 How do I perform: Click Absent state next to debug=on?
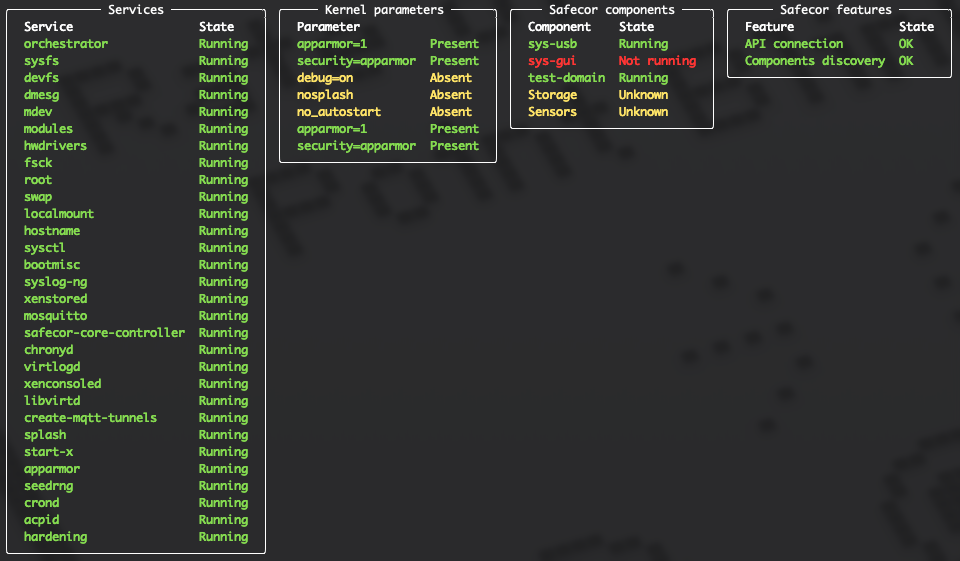pos(451,78)
